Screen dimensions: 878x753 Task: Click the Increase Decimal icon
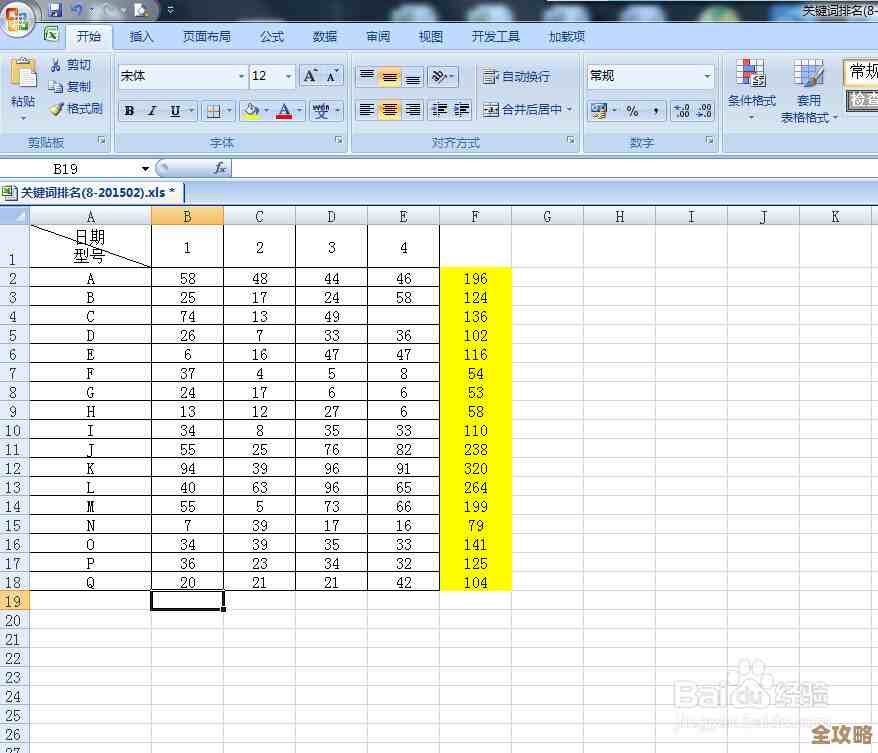point(681,111)
